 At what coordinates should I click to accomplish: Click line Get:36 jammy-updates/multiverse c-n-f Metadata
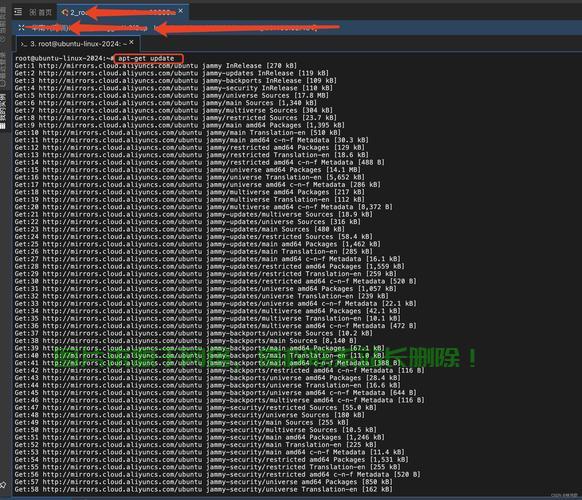coord(216,326)
